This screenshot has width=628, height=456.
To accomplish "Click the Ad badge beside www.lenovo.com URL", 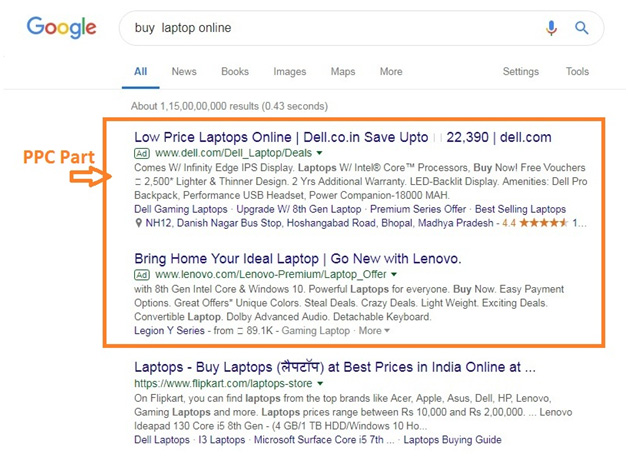I will tap(142, 275).
